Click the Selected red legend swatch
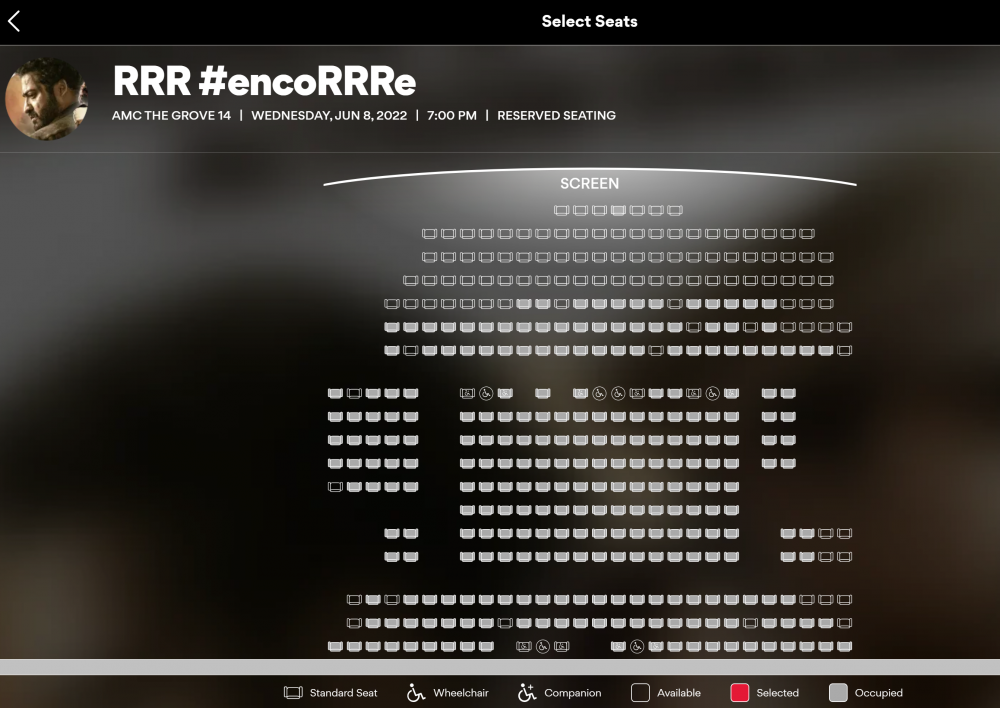 [740, 693]
